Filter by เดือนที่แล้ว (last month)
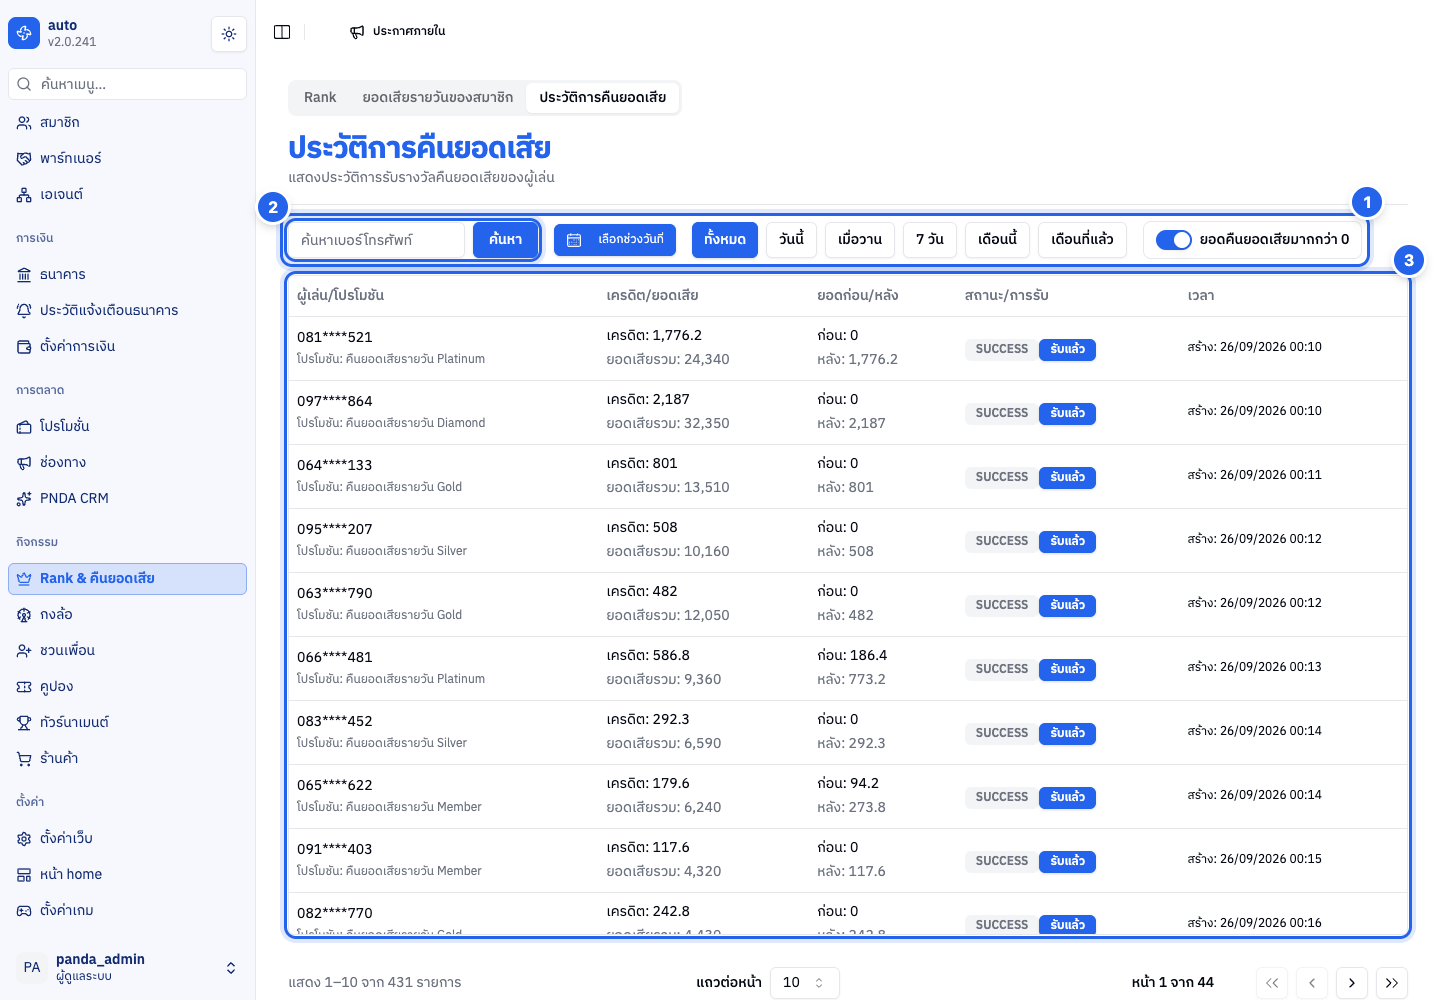Screen dimensions: 1440x1000 click(x=1083, y=240)
